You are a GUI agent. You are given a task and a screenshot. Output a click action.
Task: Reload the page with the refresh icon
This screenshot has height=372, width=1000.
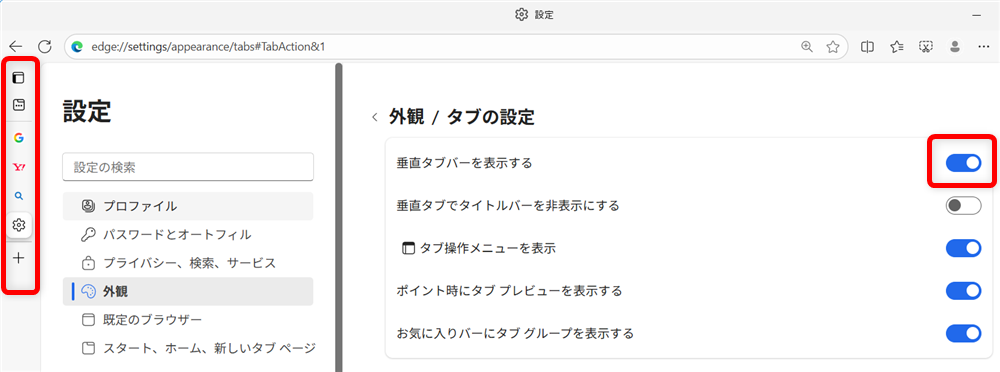coord(45,46)
